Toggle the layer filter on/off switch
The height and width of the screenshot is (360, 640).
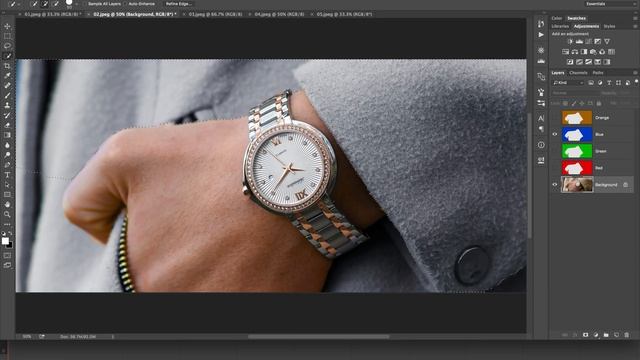636,82
